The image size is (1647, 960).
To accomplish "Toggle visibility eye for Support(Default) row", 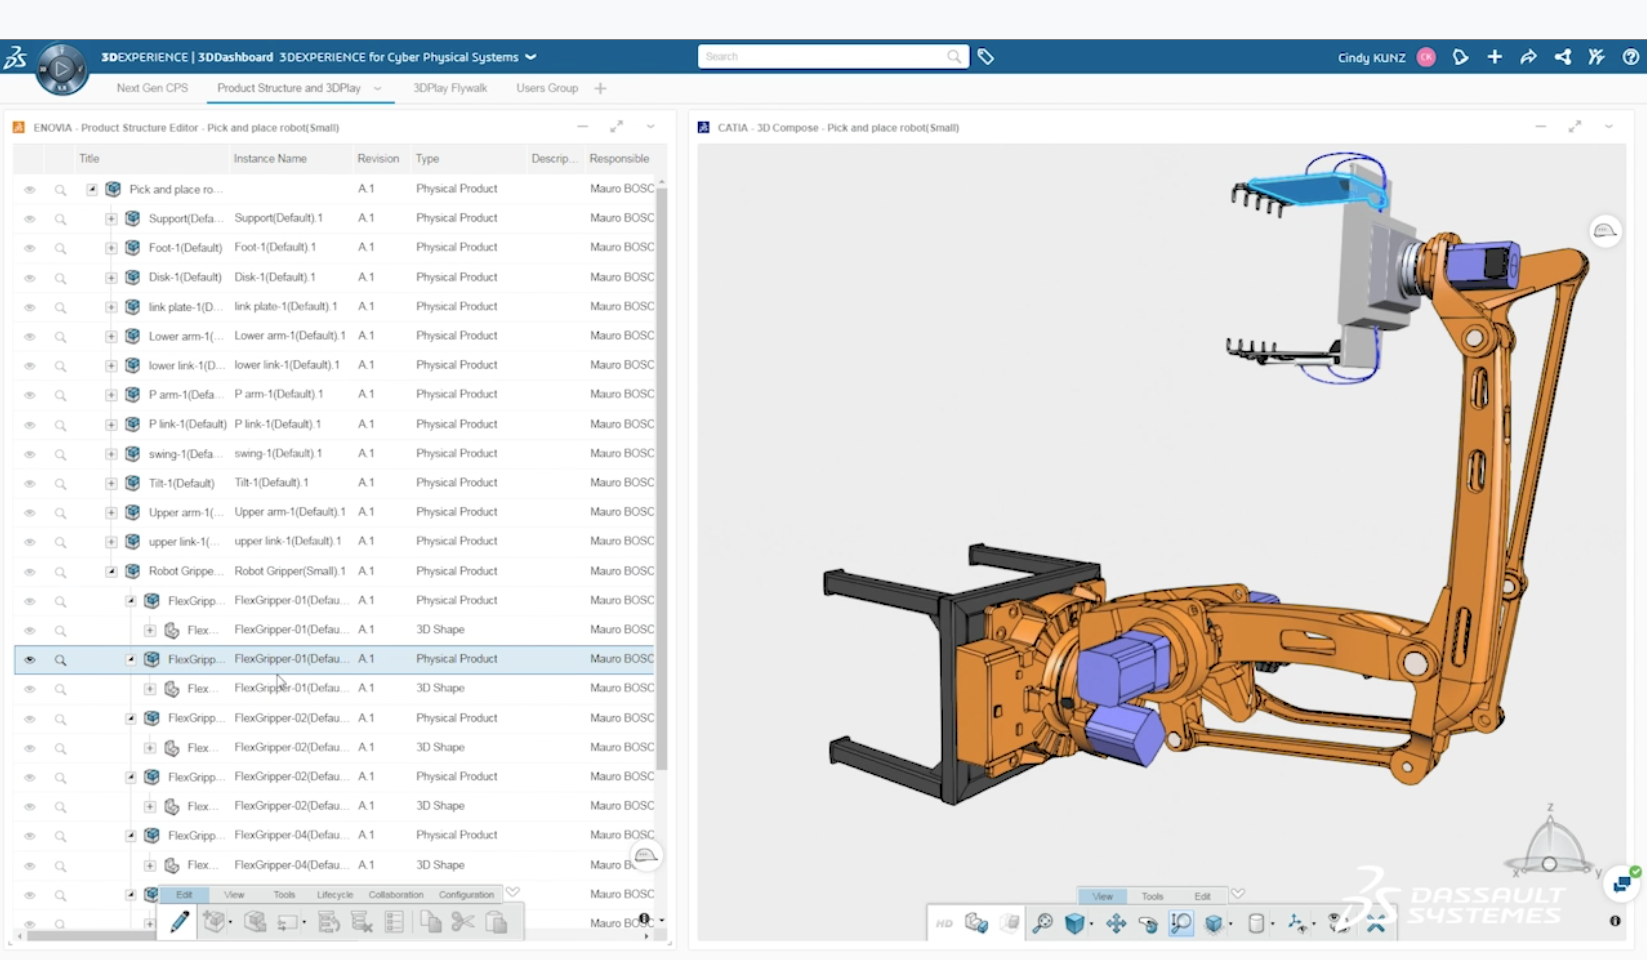I will point(29,218).
